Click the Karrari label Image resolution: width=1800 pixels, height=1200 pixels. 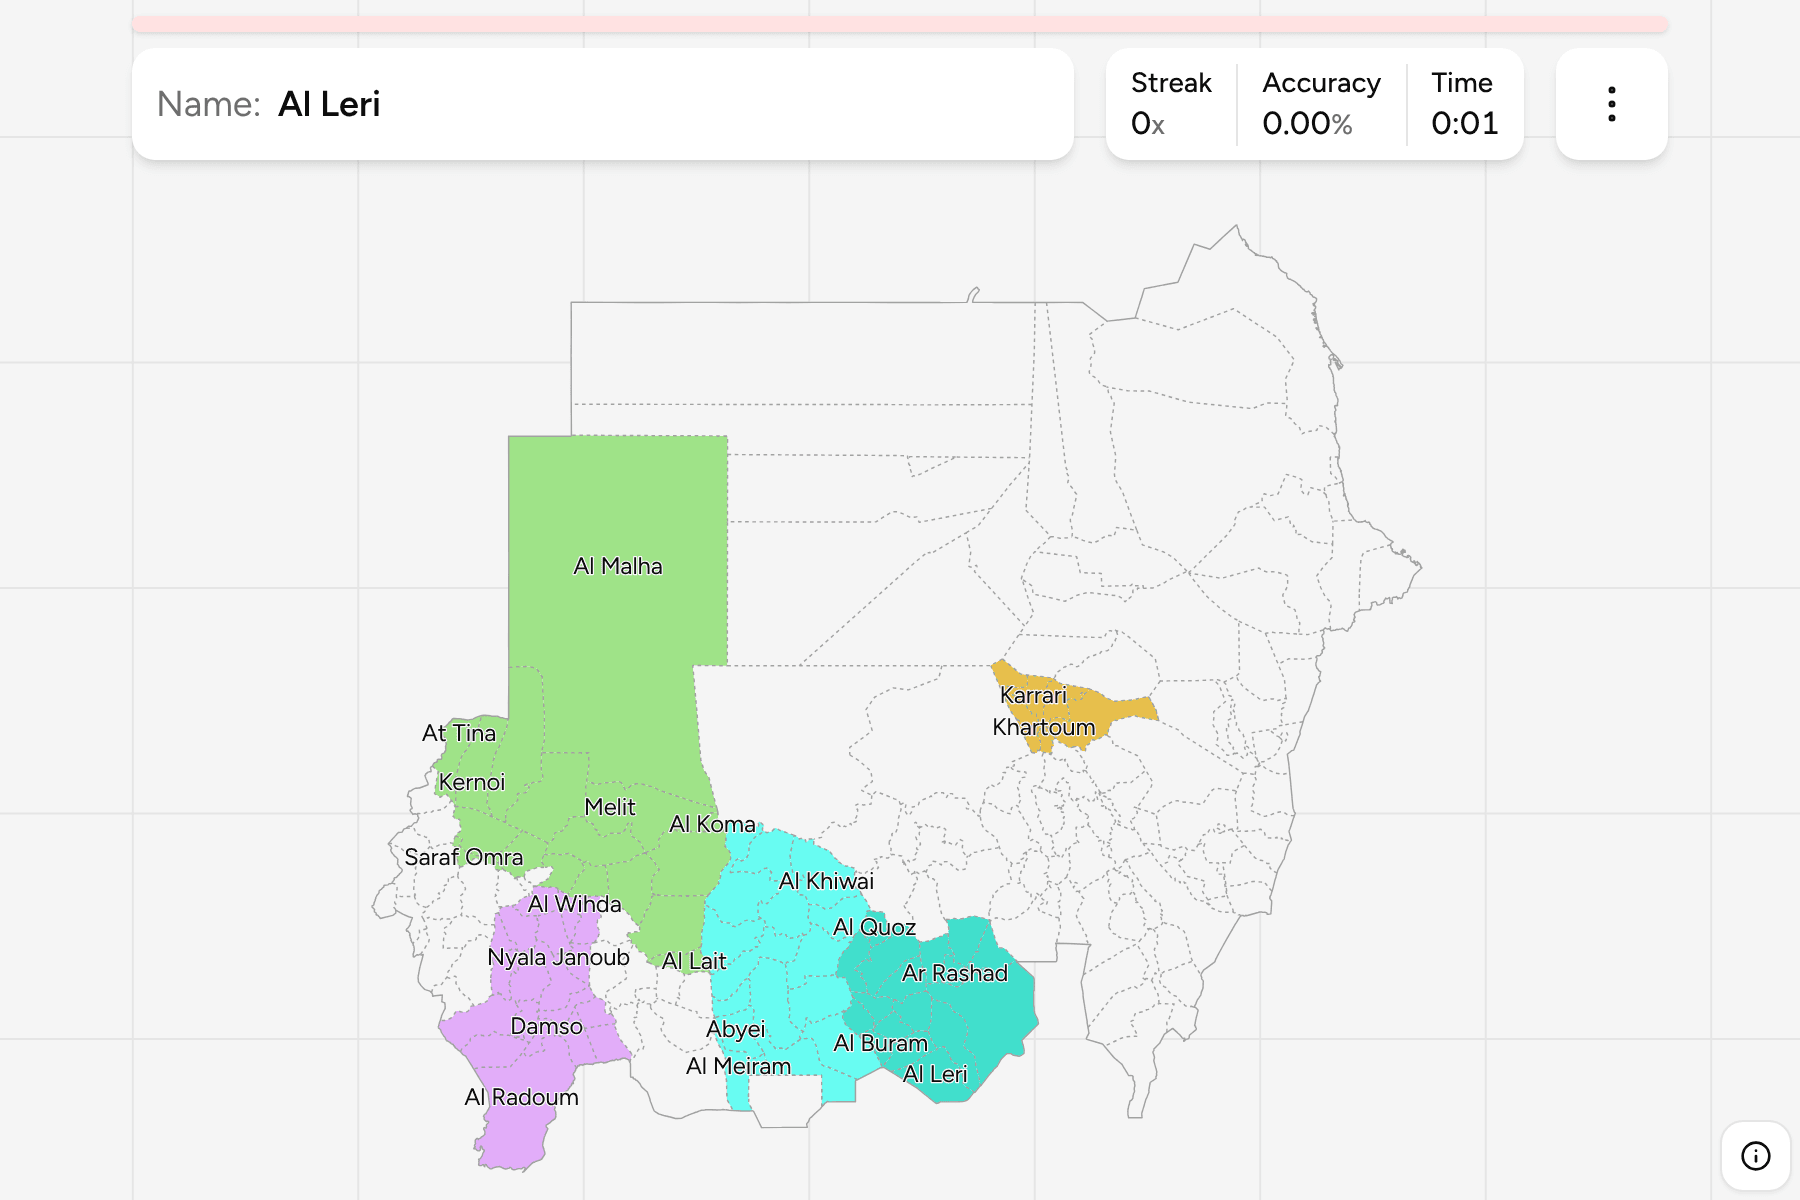(1033, 695)
